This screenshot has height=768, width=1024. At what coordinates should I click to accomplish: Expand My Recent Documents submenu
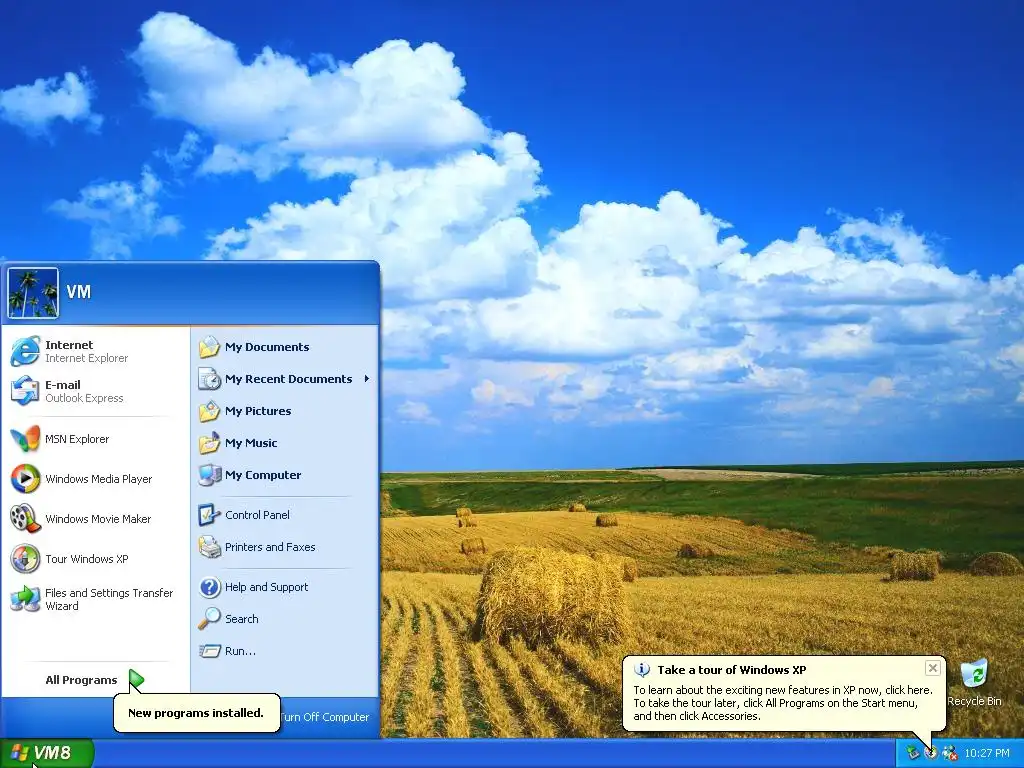click(285, 379)
